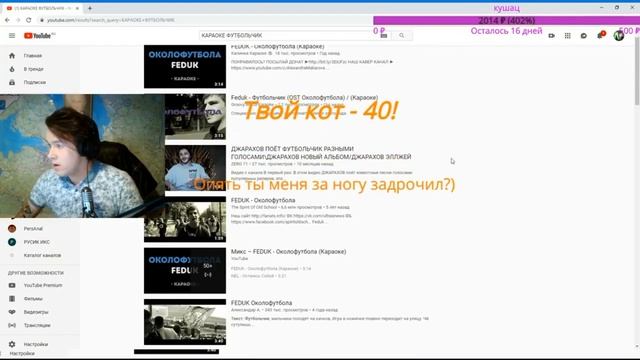This screenshot has height=360, width=640.
Task: Open the account avatar menu
Action: 619,36
